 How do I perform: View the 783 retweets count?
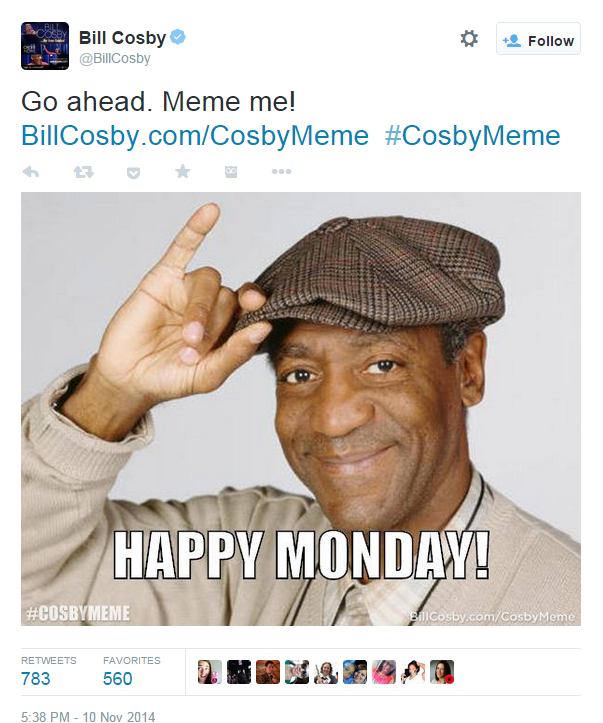(x=35, y=678)
